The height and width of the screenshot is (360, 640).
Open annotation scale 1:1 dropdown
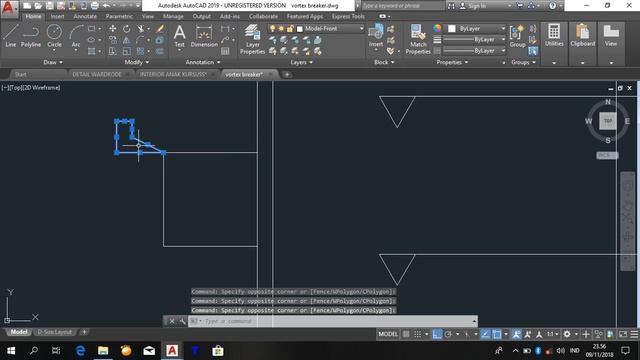click(x=553, y=334)
